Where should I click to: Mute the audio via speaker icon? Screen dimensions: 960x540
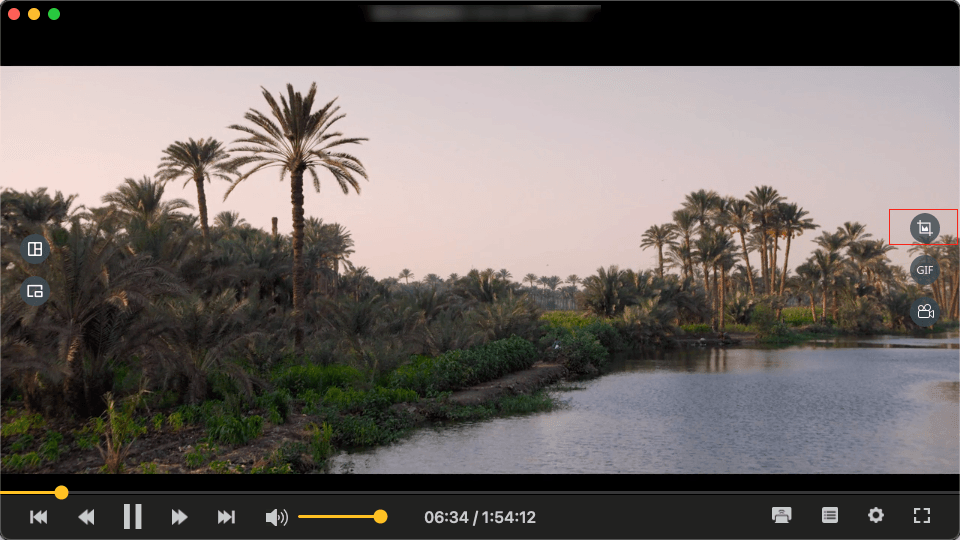275,517
